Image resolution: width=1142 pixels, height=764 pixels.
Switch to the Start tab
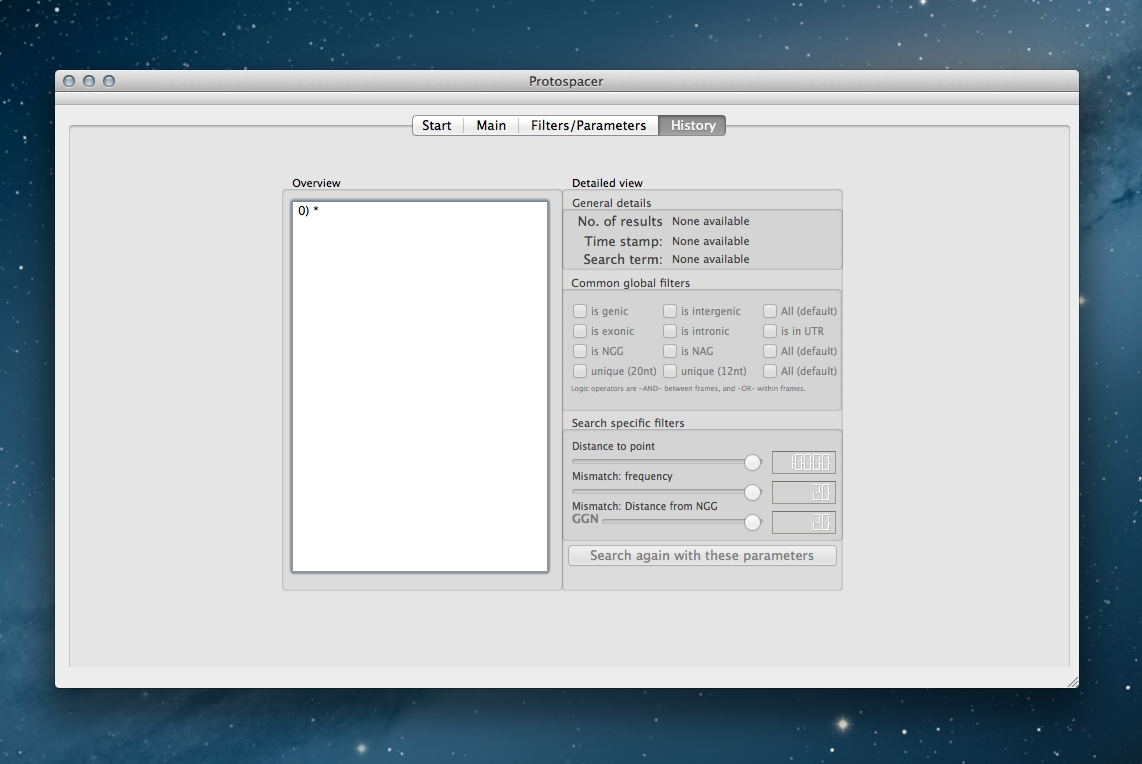437,125
